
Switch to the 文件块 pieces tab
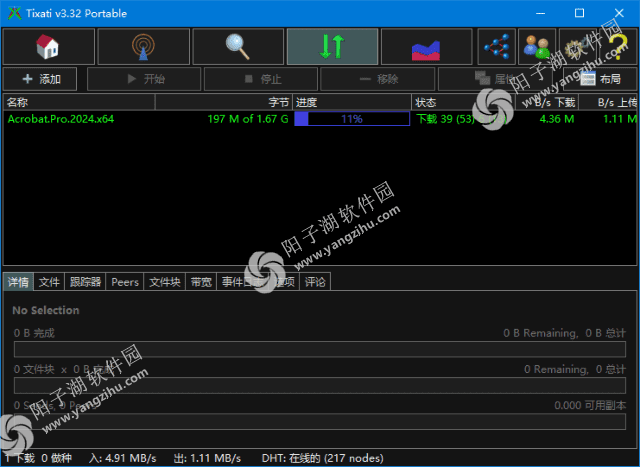[164, 282]
